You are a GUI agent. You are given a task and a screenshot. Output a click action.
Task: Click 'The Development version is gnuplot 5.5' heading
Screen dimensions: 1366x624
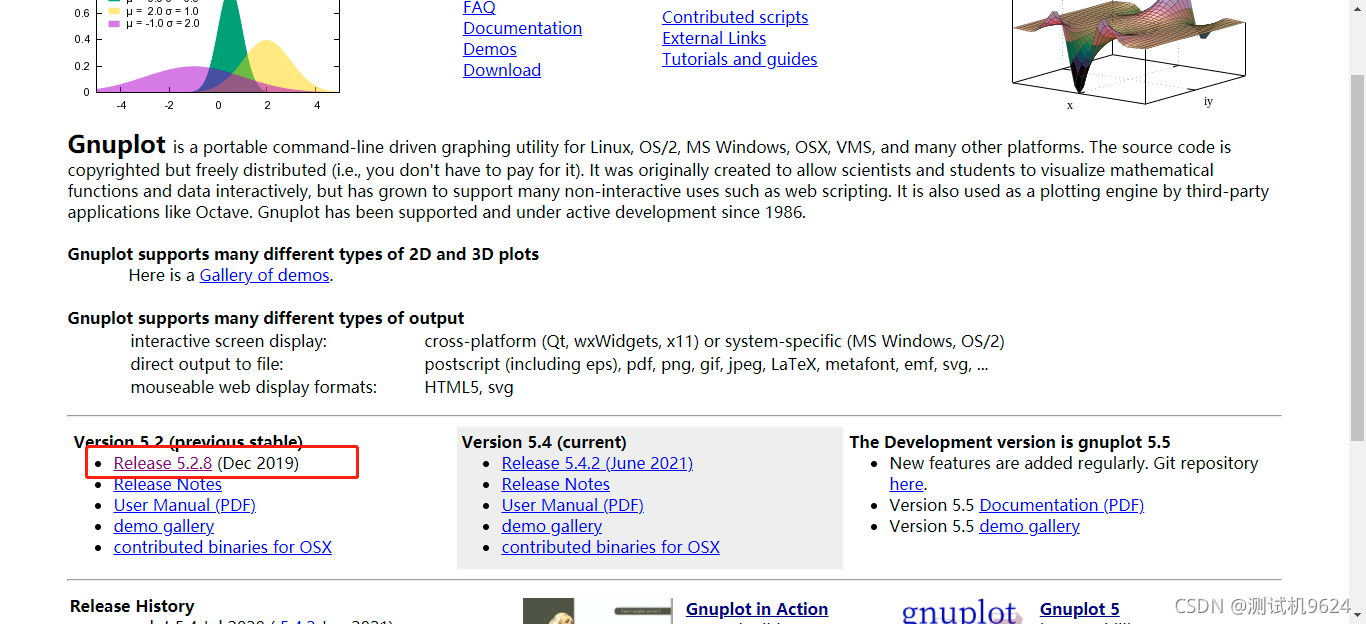pos(1010,442)
